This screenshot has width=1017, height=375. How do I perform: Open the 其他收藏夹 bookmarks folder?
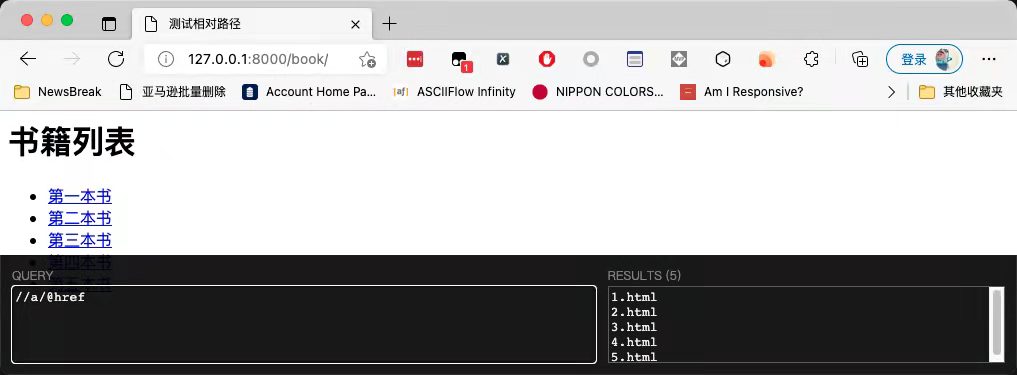click(x=961, y=92)
